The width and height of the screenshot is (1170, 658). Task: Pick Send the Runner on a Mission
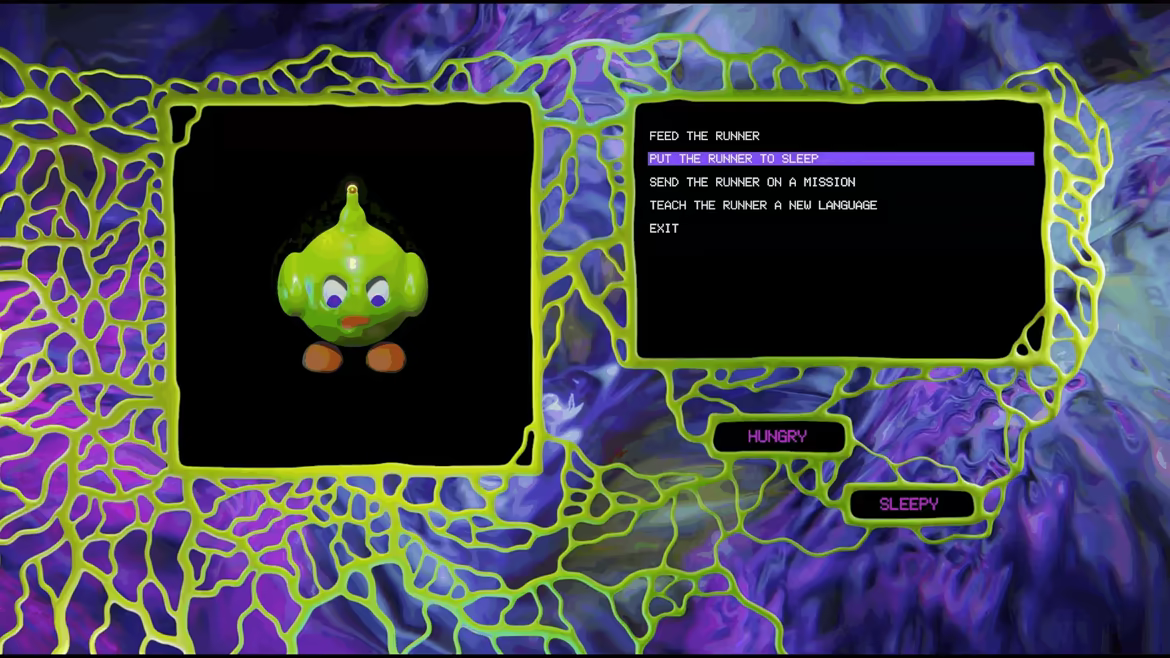752,182
